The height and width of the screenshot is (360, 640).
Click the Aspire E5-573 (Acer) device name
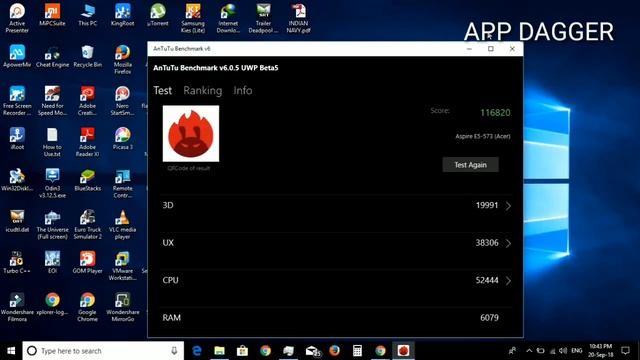(x=483, y=136)
